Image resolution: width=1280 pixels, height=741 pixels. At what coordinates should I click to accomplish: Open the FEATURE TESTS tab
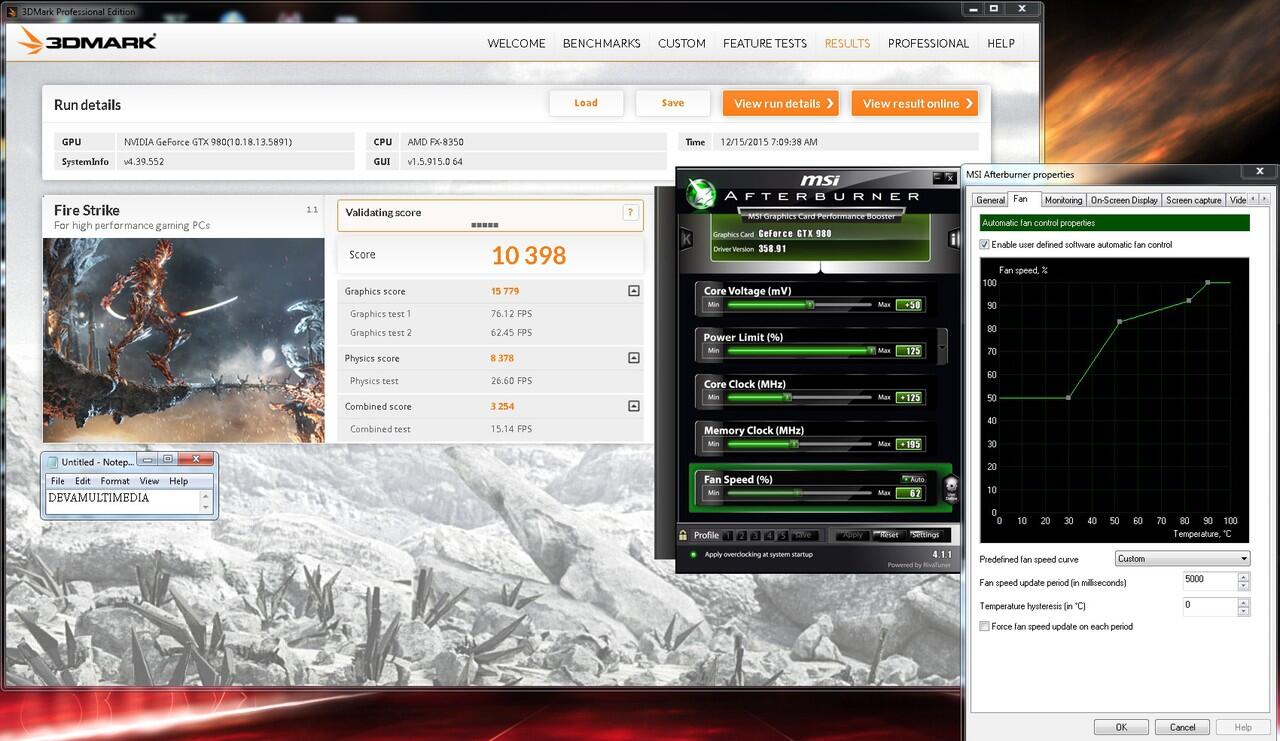pyautogui.click(x=765, y=43)
